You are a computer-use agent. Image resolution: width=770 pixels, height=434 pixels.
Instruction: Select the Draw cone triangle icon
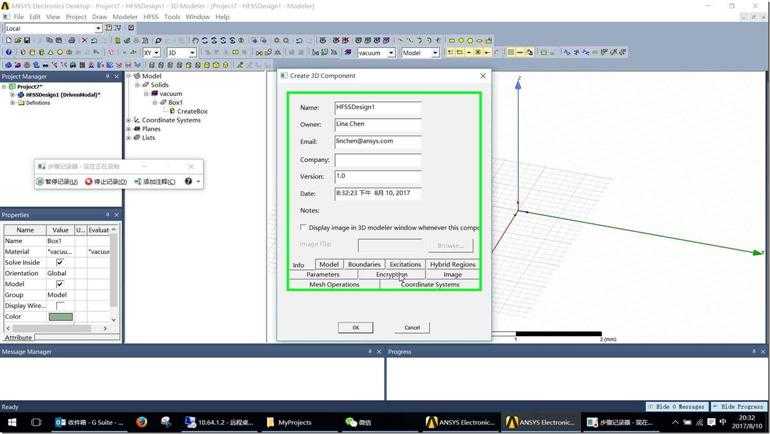[x=51, y=52]
